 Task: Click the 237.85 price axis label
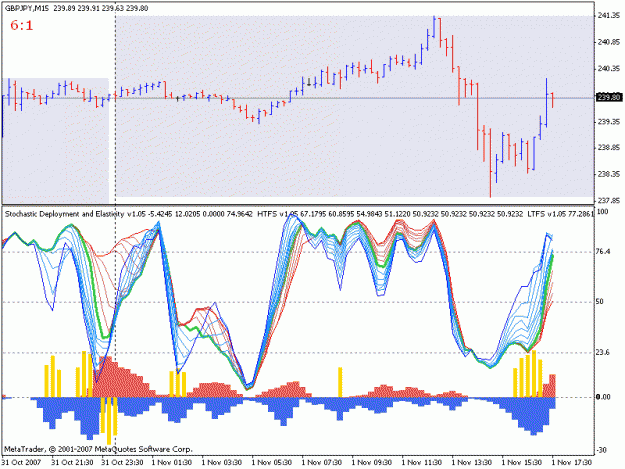[x=609, y=200]
